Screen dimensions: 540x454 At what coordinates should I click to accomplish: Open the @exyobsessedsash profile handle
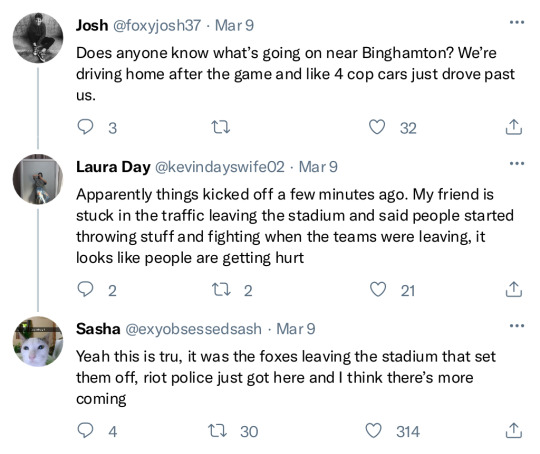[193, 329]
